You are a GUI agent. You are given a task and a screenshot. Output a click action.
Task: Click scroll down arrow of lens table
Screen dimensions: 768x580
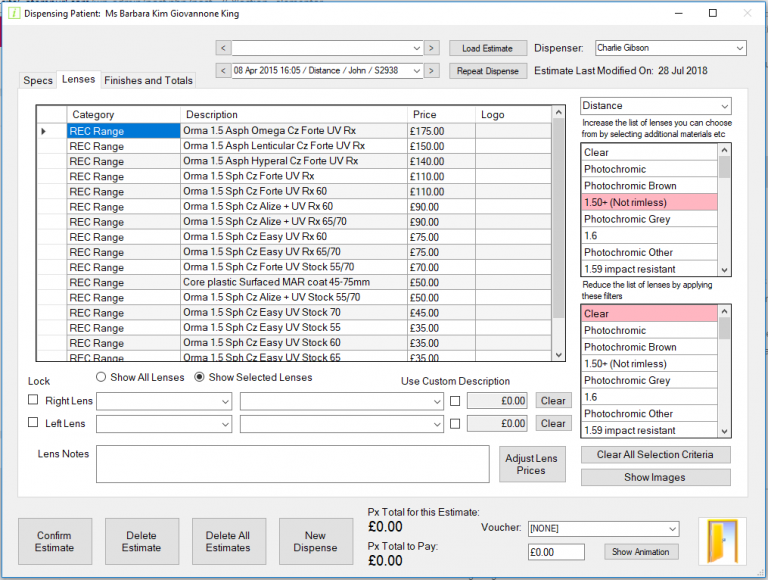[x=558, y=355]
